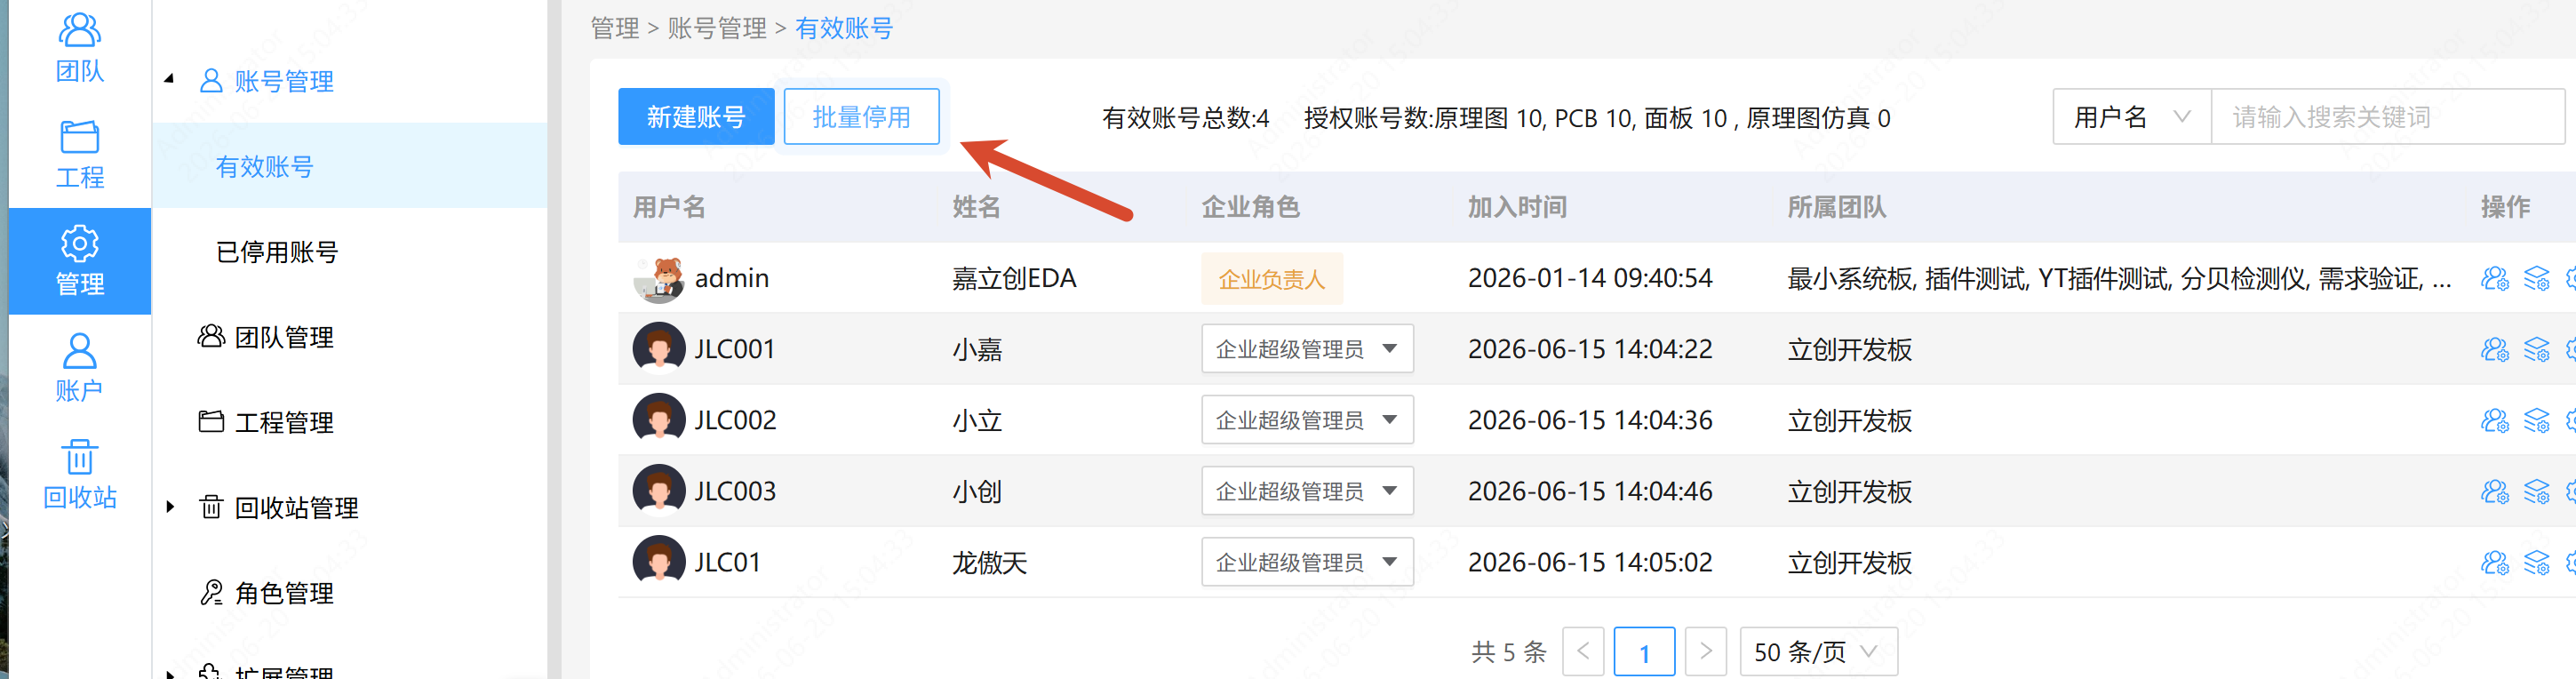Click the JLC001 user avatar

click(x=659, y=348)
